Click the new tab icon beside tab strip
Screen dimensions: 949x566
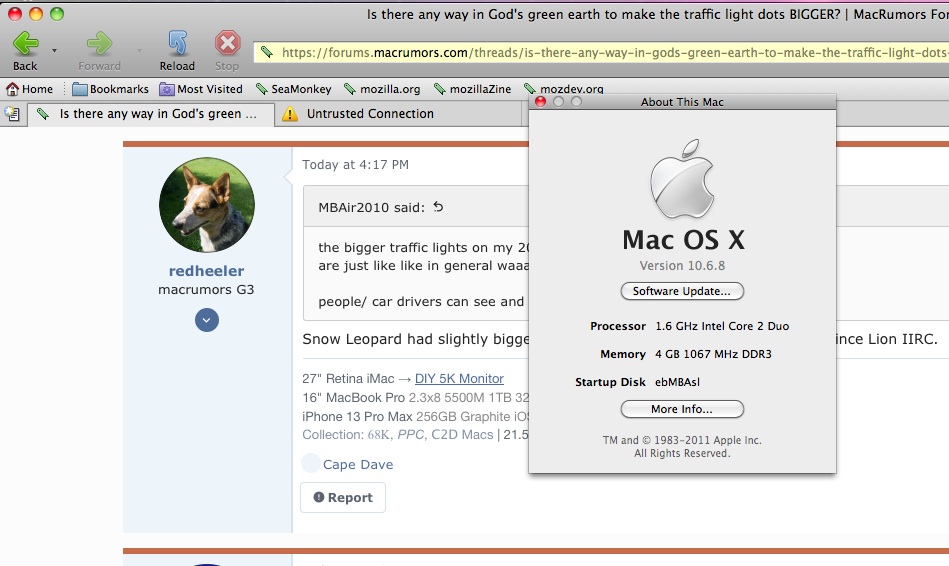point(12,114)
